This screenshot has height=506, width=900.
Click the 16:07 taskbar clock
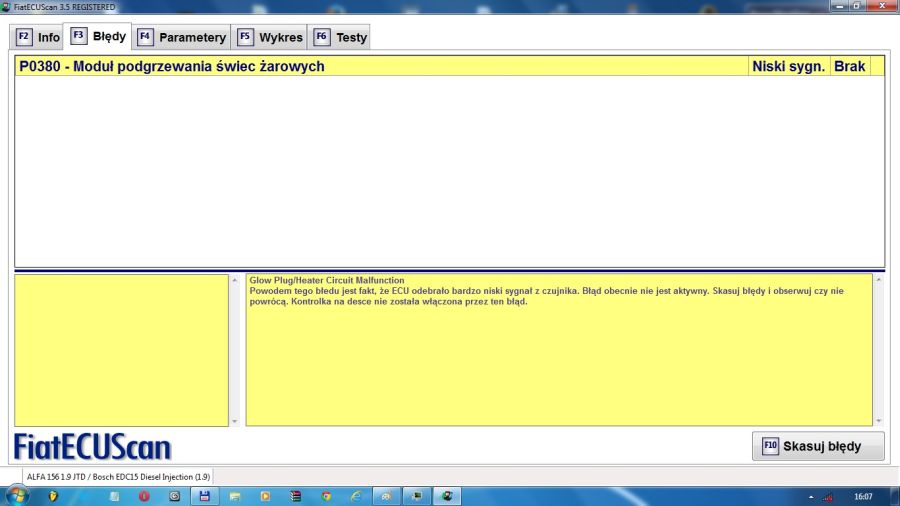pos(863,497)
